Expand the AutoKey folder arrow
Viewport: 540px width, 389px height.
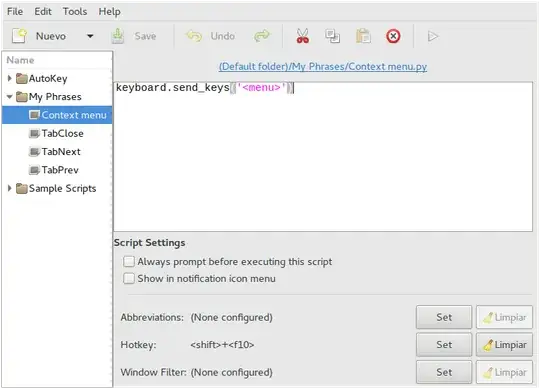click(10, 78)
